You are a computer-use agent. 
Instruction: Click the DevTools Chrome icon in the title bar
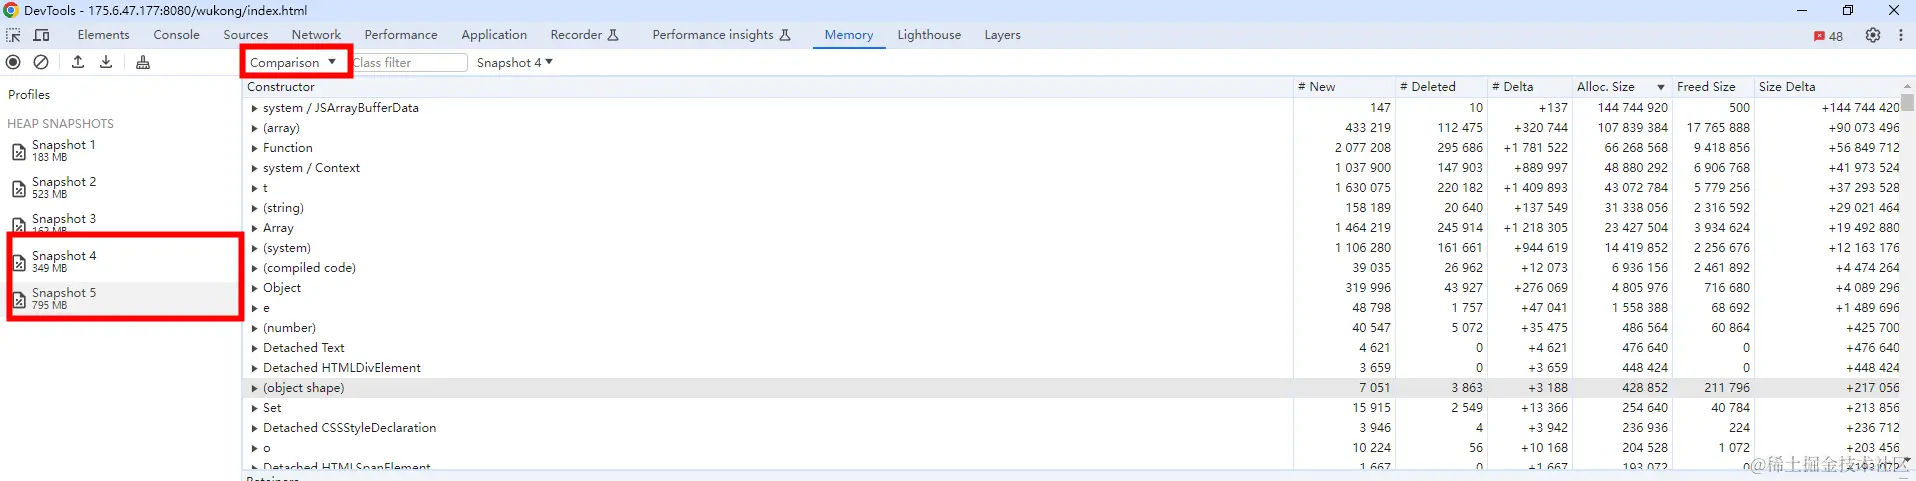[11, 10]
